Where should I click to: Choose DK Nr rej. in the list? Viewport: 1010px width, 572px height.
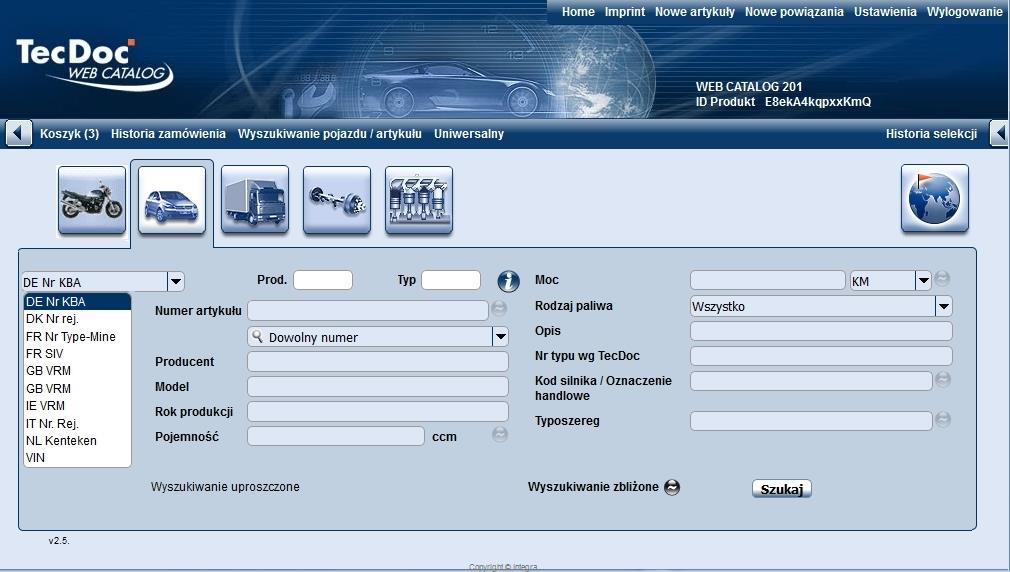(77, 319)
